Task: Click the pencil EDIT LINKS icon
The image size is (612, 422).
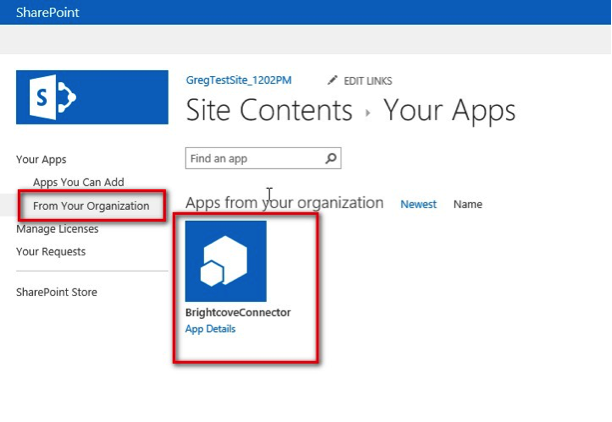Action: coord(333,81)
